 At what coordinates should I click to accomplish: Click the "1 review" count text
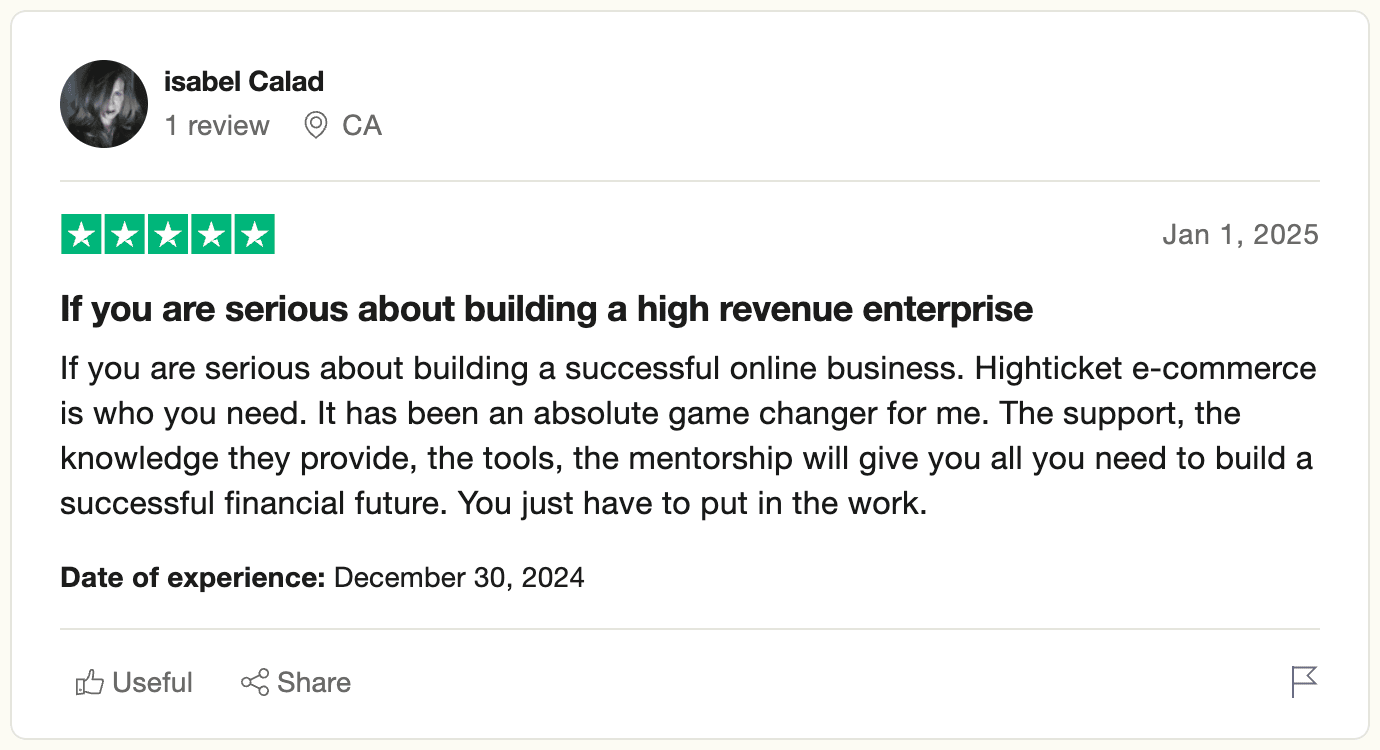217,126
